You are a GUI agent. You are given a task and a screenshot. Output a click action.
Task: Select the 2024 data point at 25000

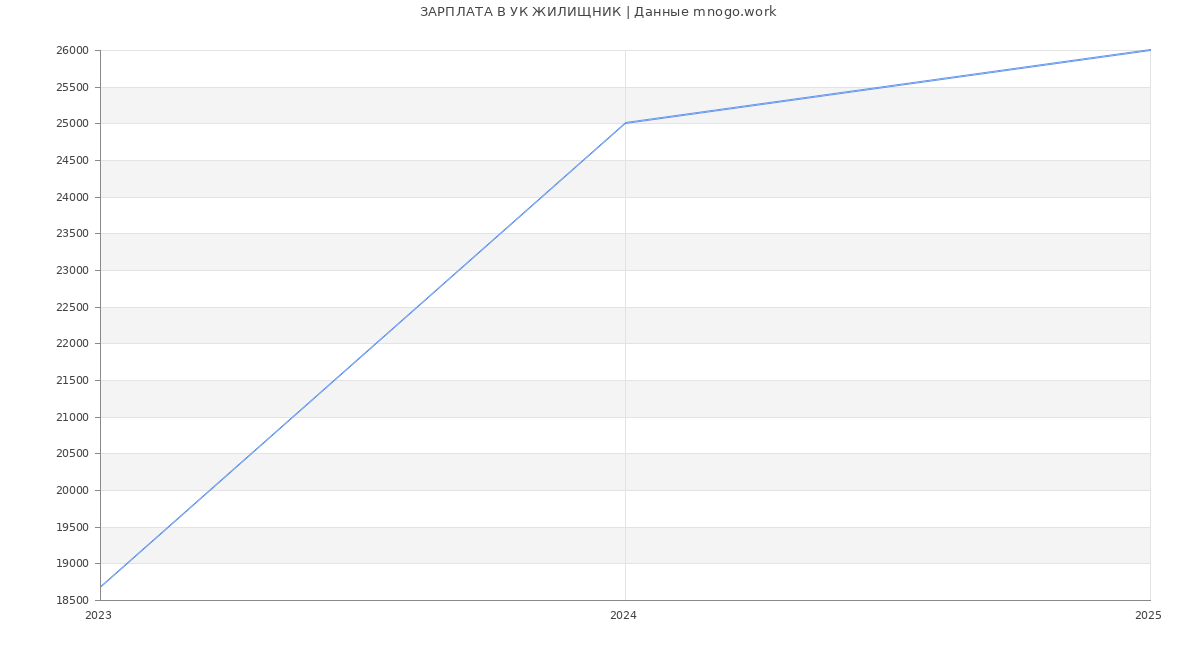pos(625,123)
